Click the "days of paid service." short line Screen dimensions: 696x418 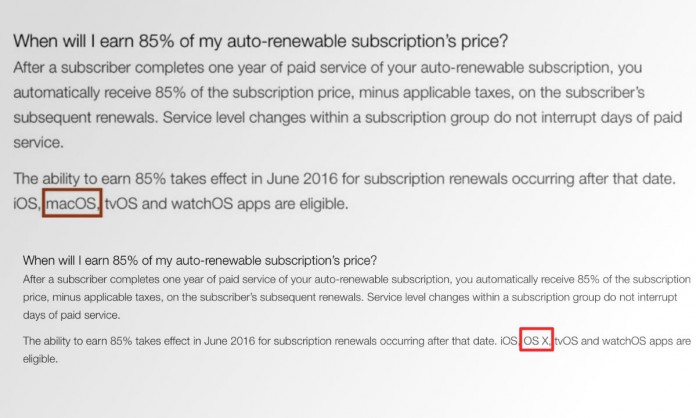pos(71,315)
